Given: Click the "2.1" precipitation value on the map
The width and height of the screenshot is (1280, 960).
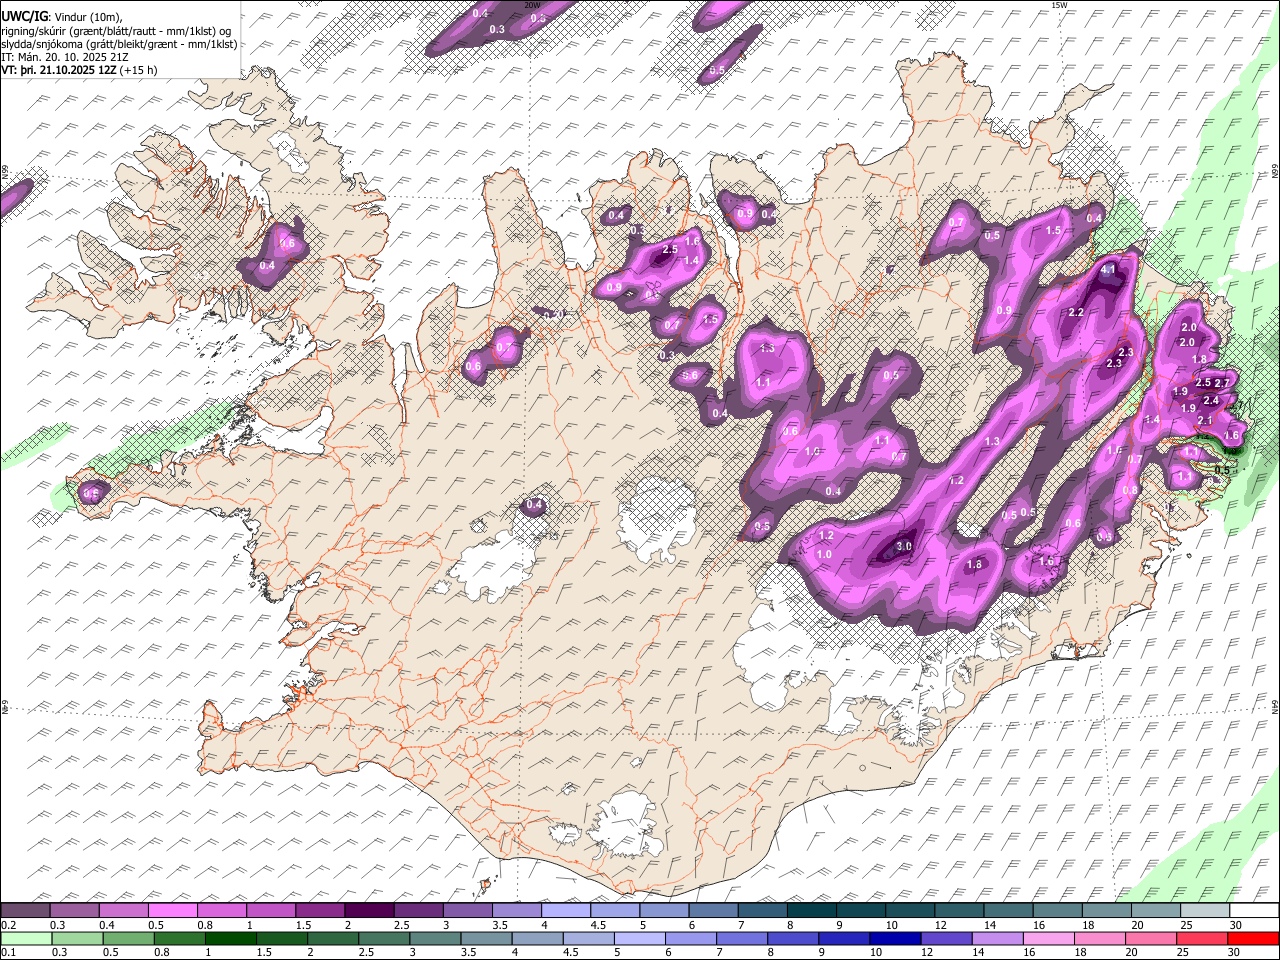Looking at the screenshot, I should pos(1205,421).
